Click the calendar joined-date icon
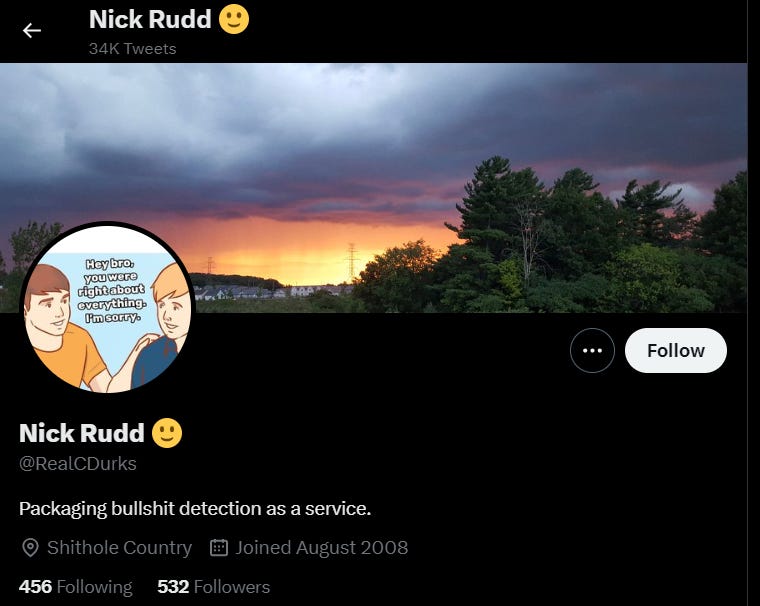Screen dimensions: 760x606 [x=219, y=547]
